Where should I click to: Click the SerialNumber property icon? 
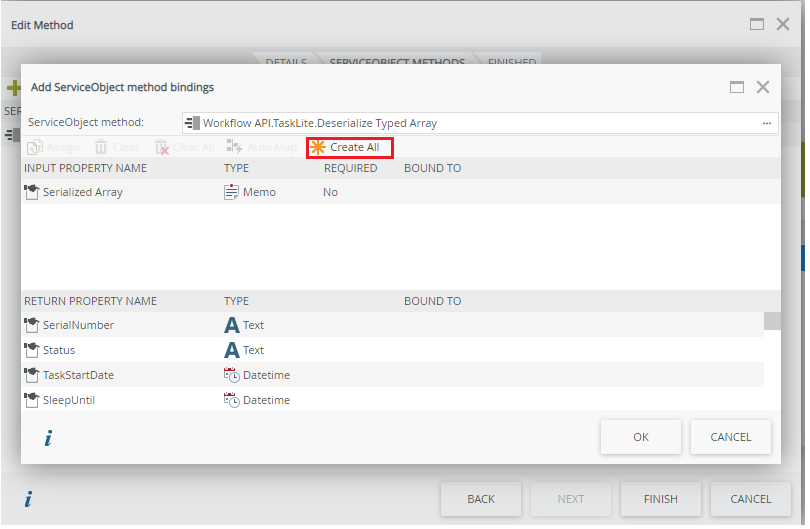tap(31, 325)
